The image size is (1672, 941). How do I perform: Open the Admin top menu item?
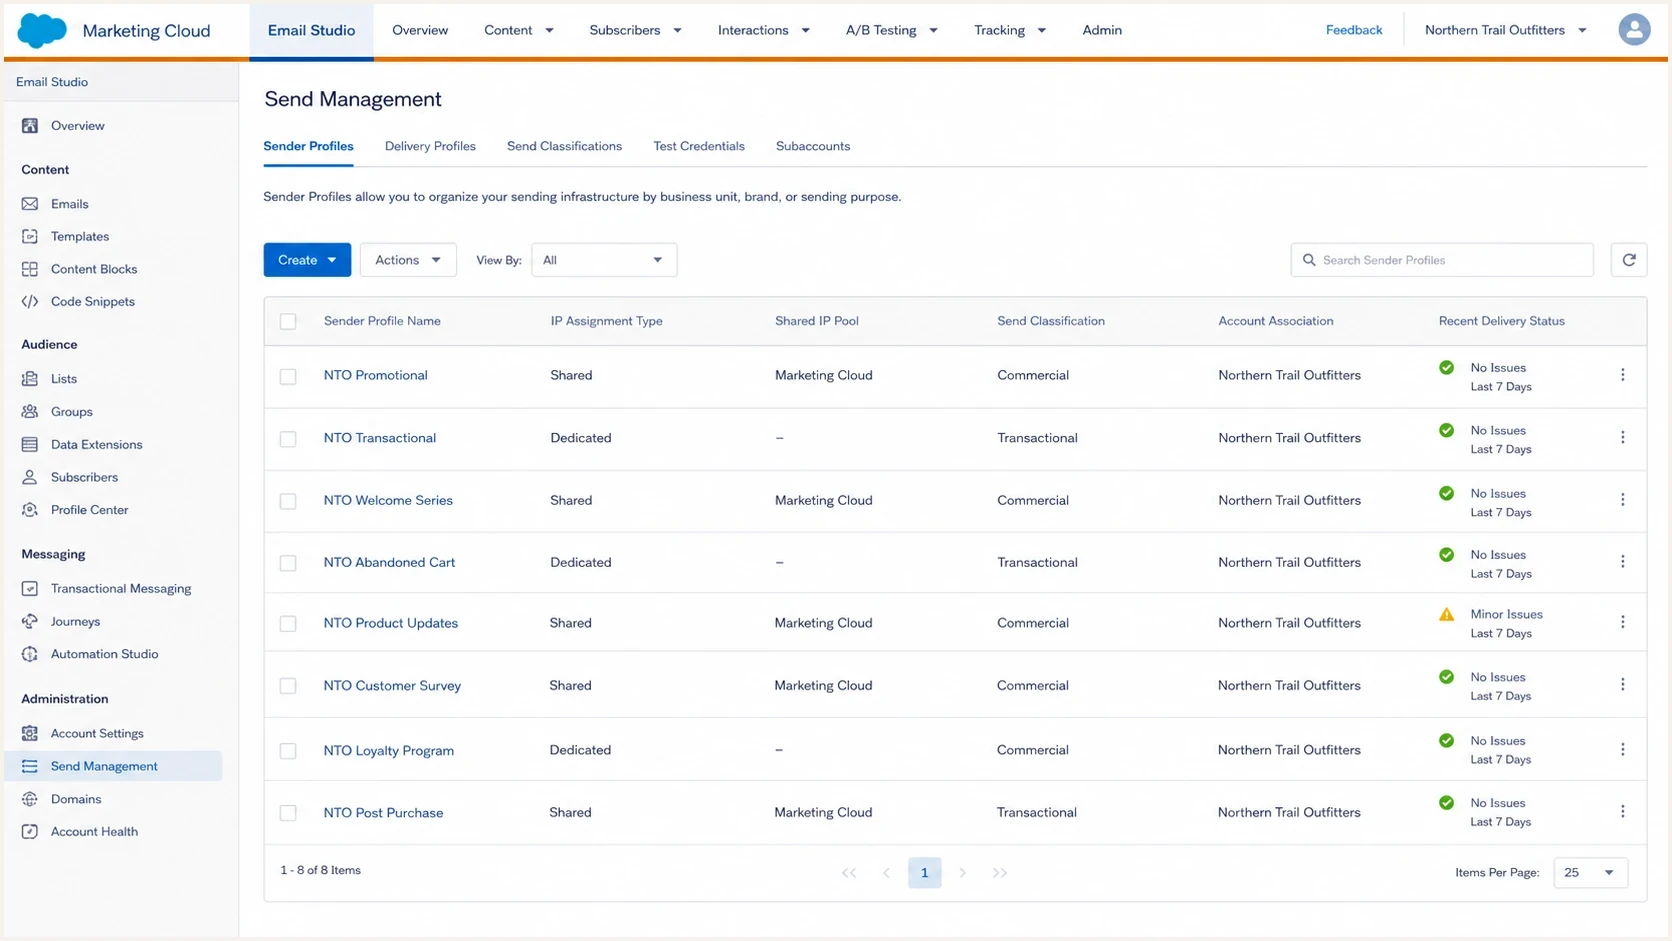1102,30
